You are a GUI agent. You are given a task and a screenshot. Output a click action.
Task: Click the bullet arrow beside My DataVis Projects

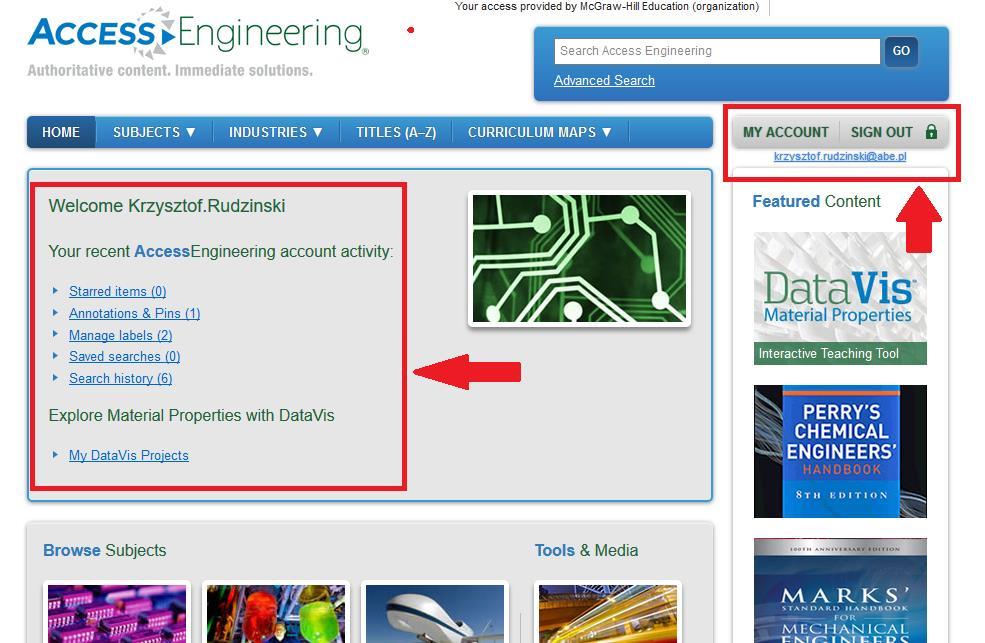[x=55, y=455]
